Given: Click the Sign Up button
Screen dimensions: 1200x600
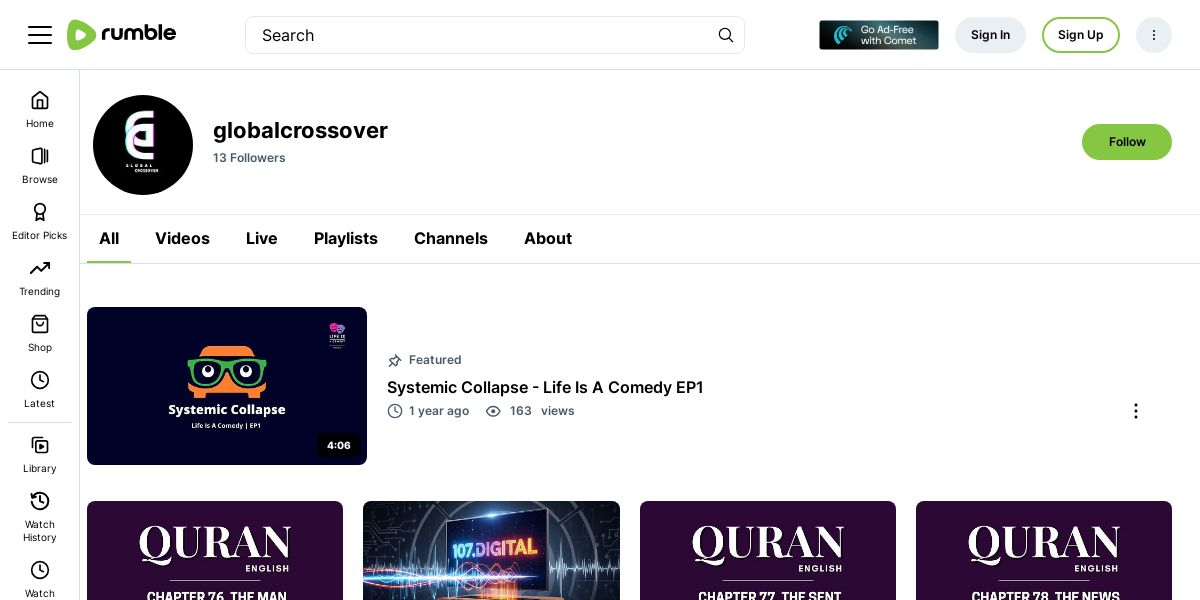Looking at the screenshot, I should point(1081,35).
